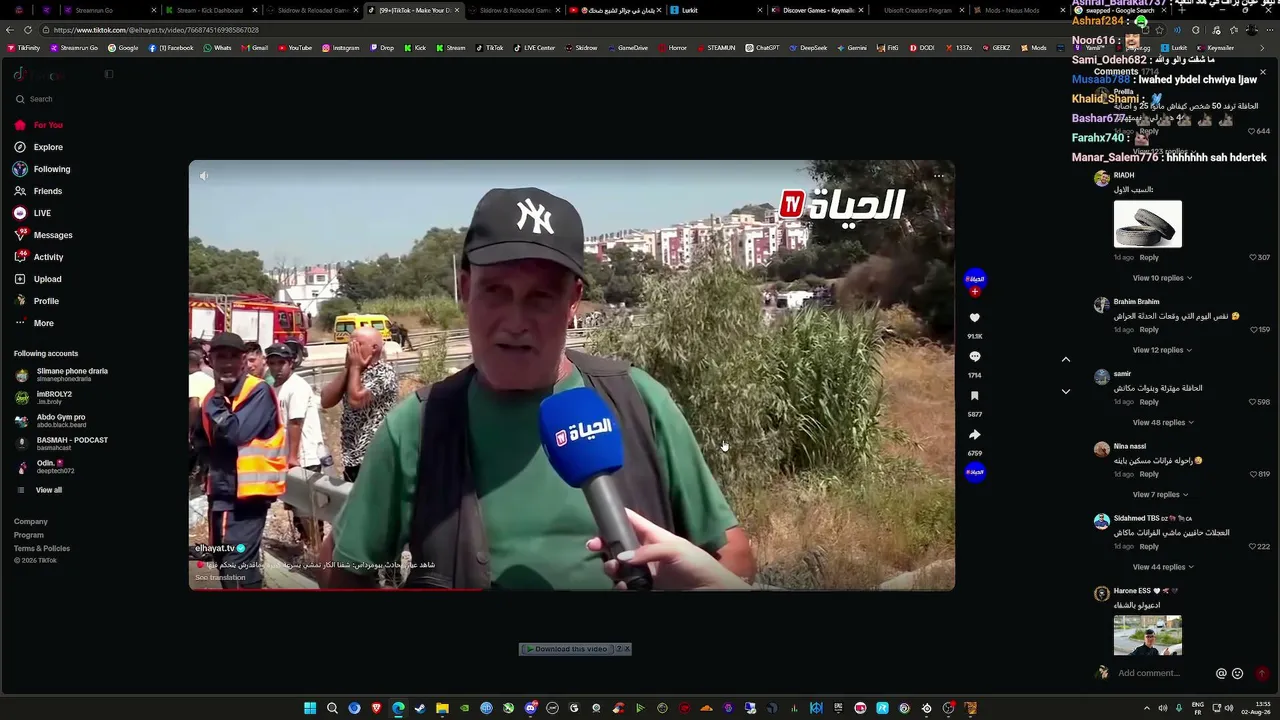
Task: Open video options three-dot menu
Action: click(938, 176)
